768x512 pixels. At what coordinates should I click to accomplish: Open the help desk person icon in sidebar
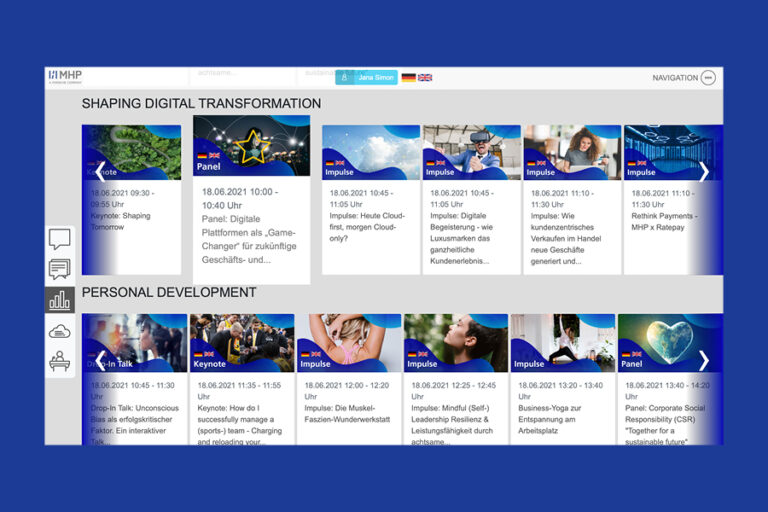(x=59, y=361)
